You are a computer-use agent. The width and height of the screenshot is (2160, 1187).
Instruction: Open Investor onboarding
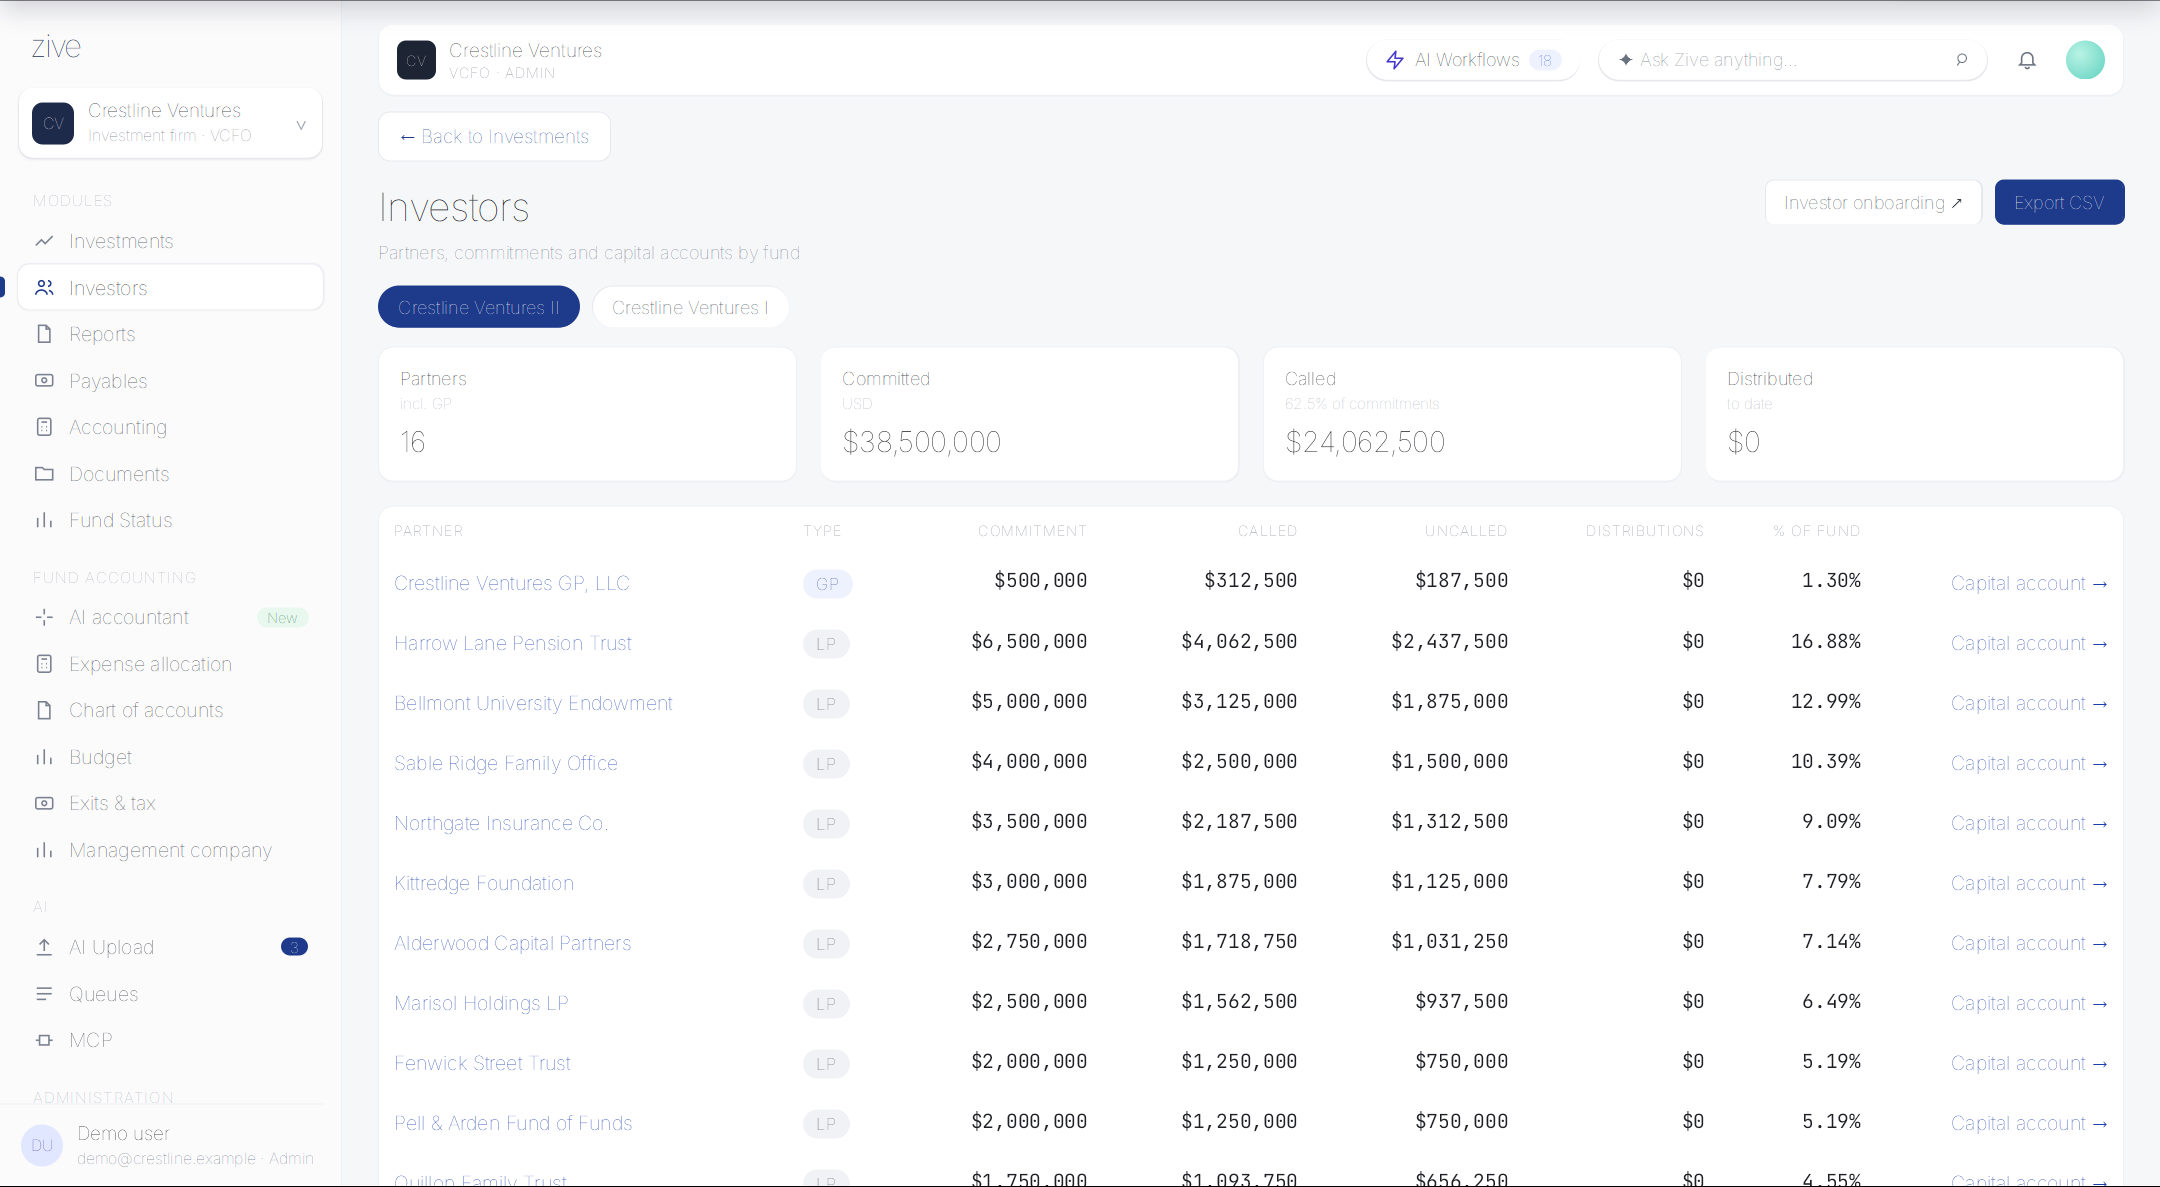(x=1873, y=202)
